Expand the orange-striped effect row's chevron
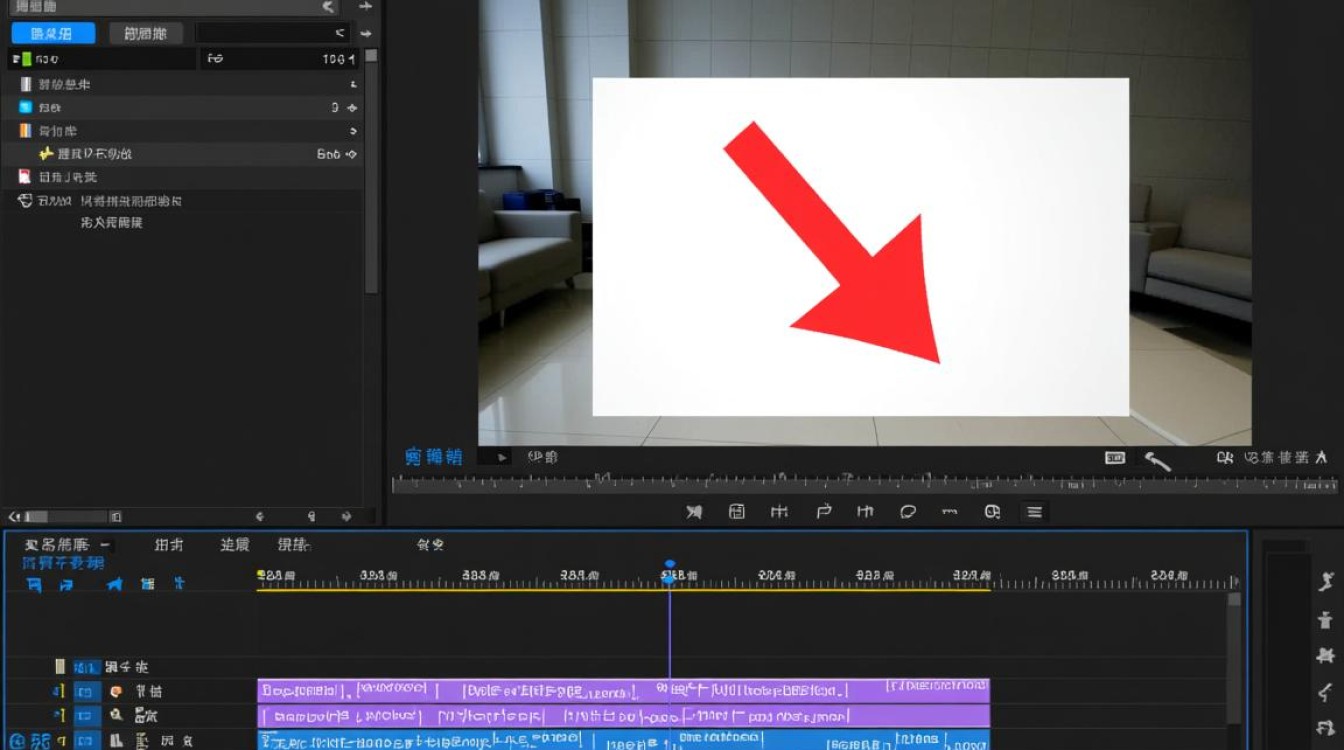Screen dimensions: 1344x750 click(x=353, y=131)
